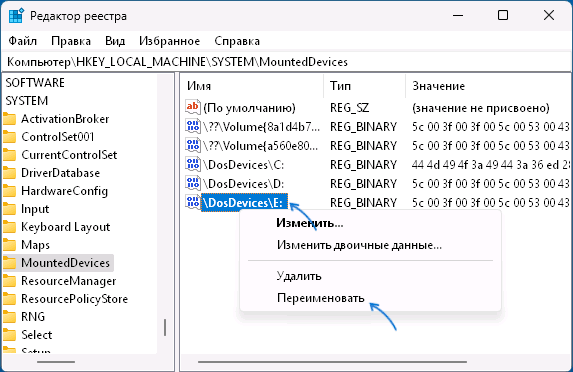Click the DriverDatabase folder icon
This screenshot has height=372, width=573.
click(10, 173)
